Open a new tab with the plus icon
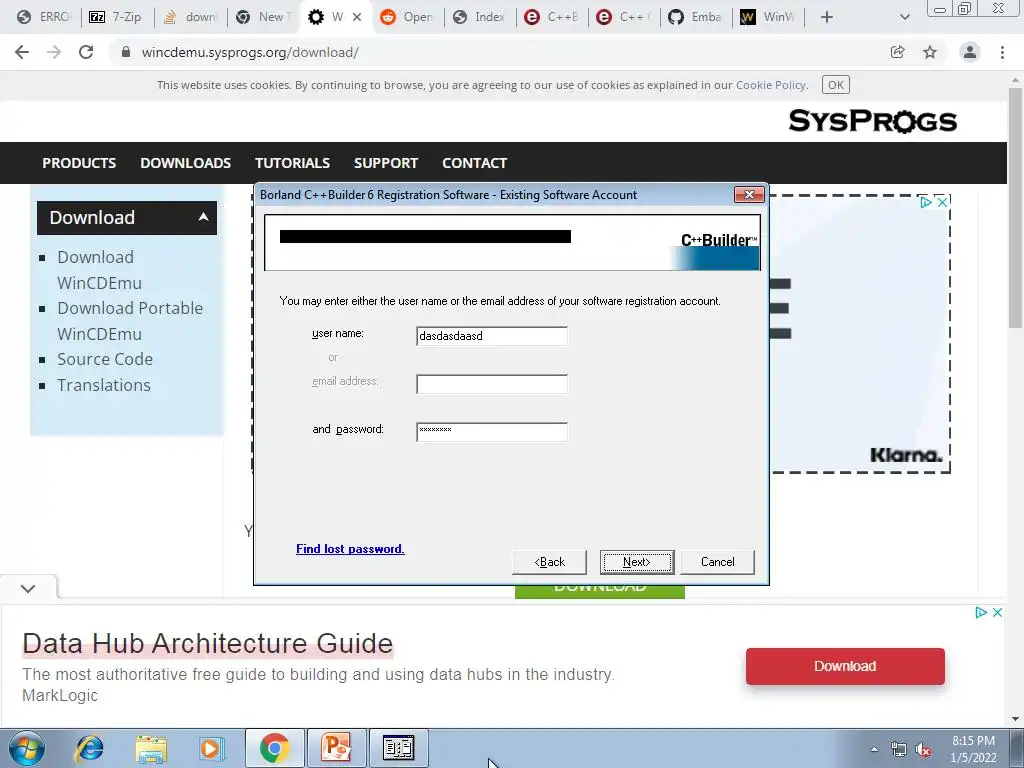Image resolution: width=1024 pixels, height=768 pixels. click(x=827, y=17)
